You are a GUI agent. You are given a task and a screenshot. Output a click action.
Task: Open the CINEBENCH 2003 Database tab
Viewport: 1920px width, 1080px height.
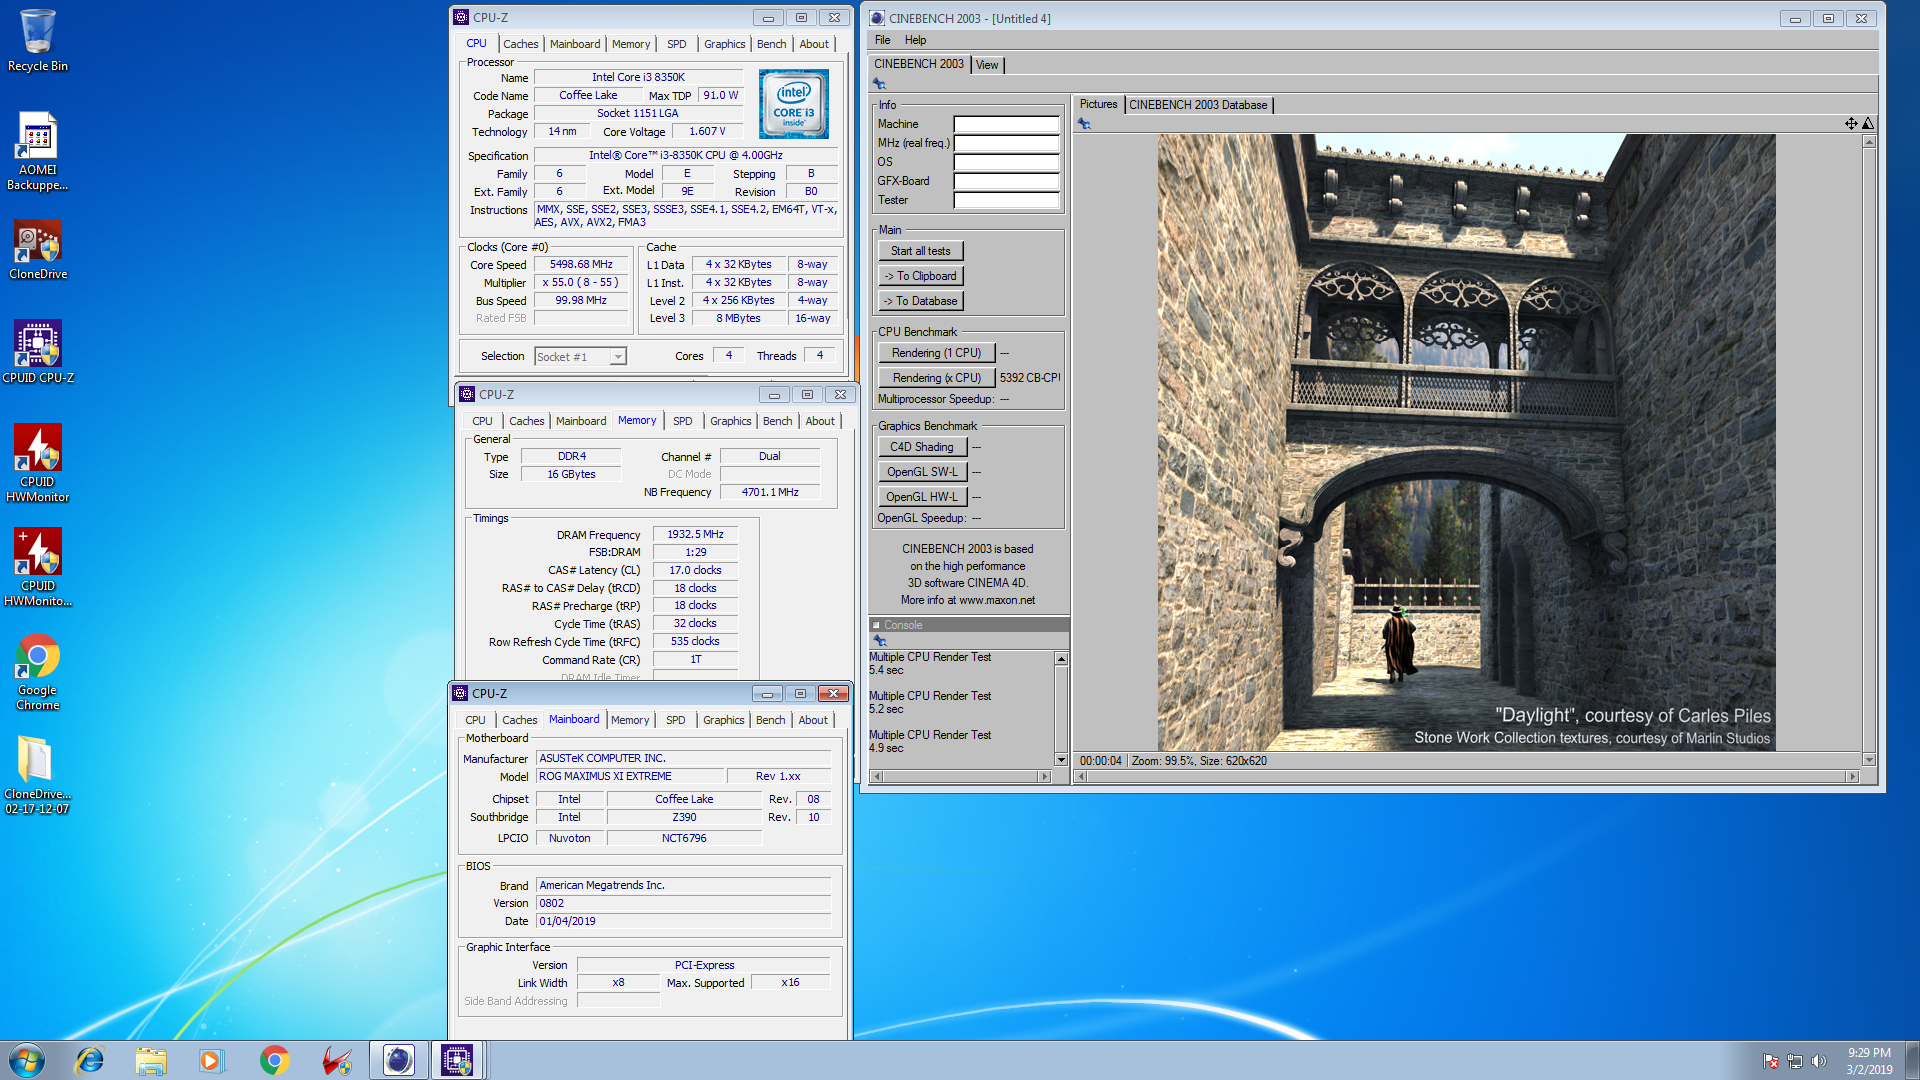pos(1198,105)
